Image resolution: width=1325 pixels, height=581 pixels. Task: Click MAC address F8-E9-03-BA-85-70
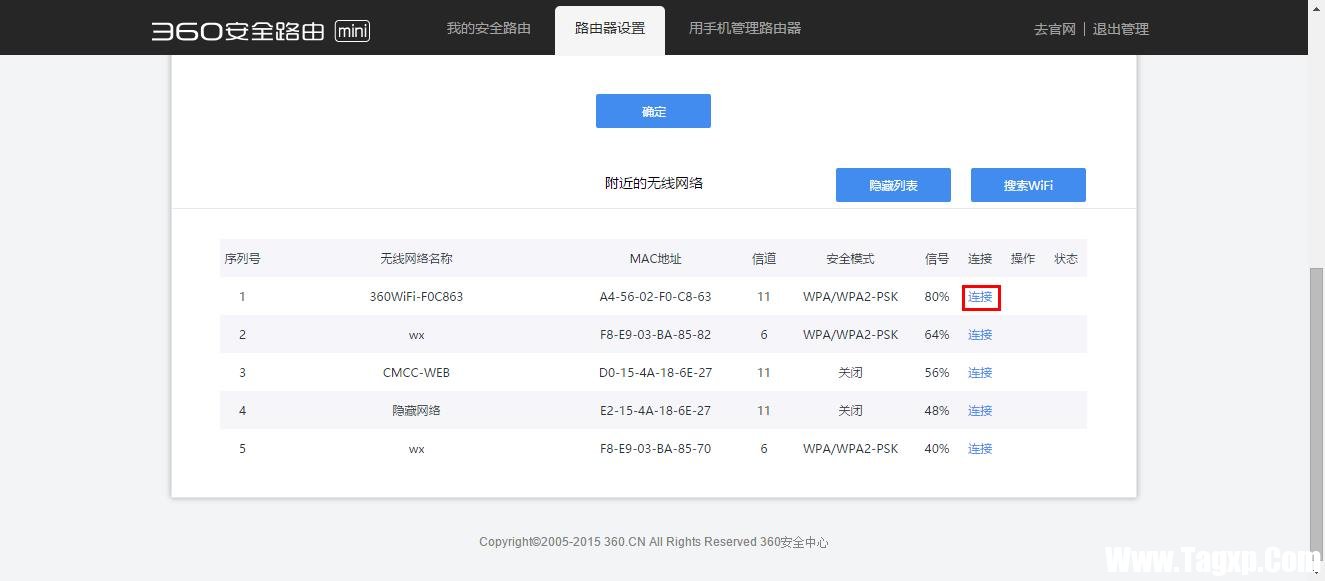point(655,449)
